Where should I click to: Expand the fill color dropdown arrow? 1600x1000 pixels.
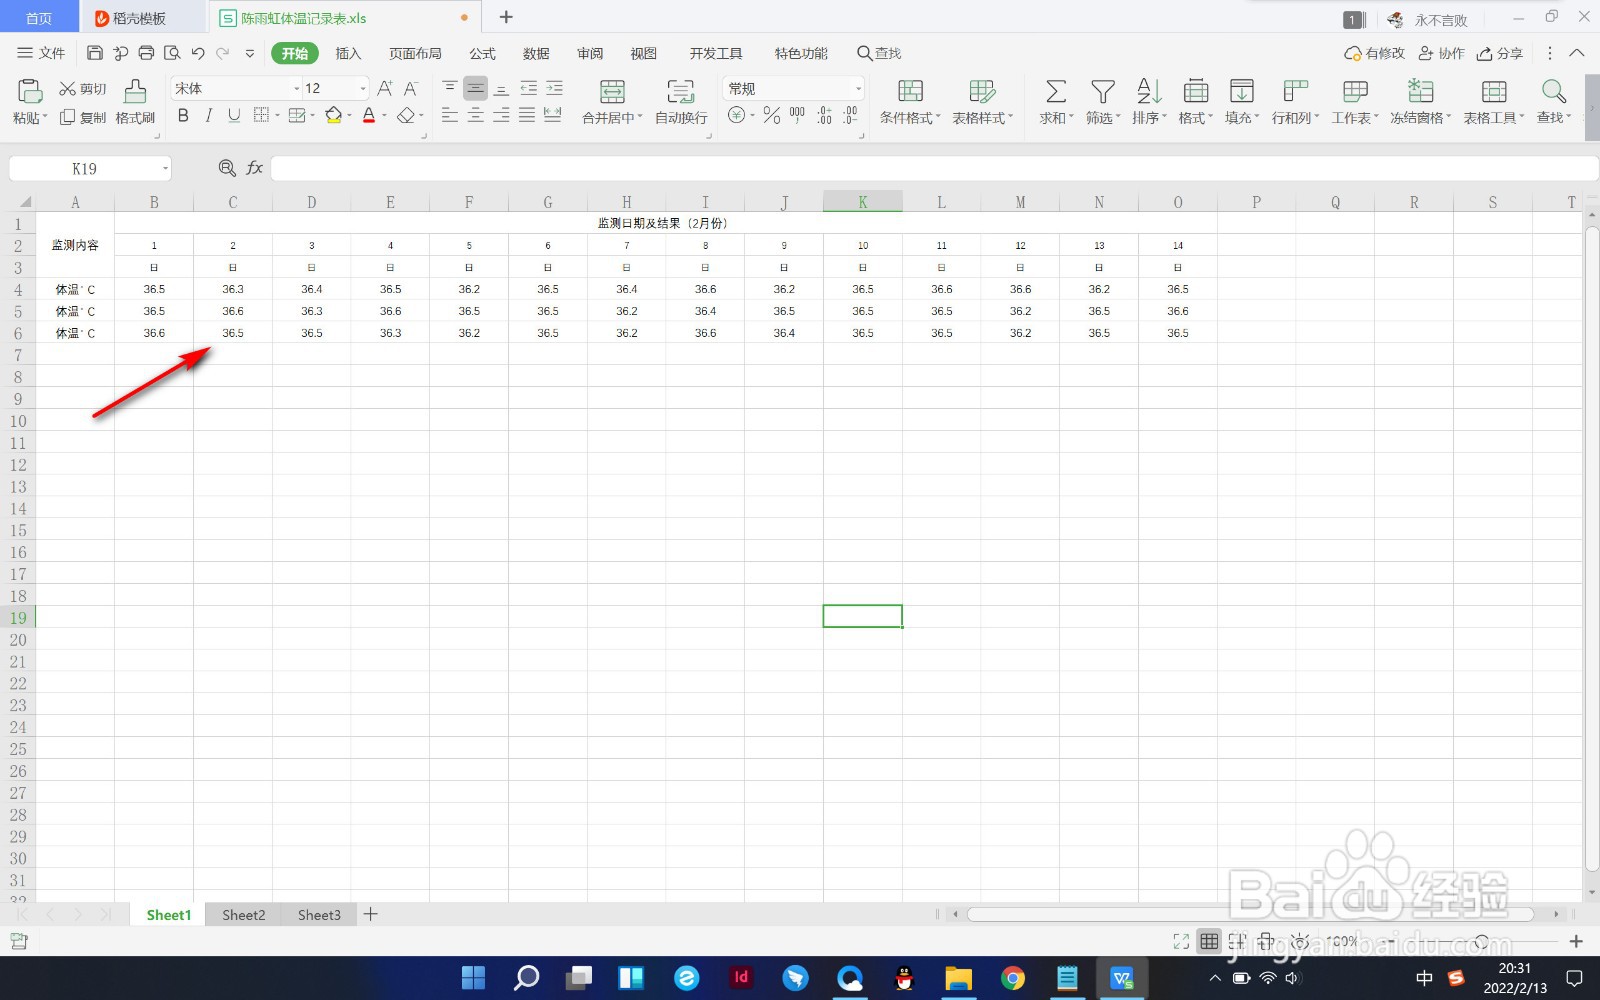349,116
